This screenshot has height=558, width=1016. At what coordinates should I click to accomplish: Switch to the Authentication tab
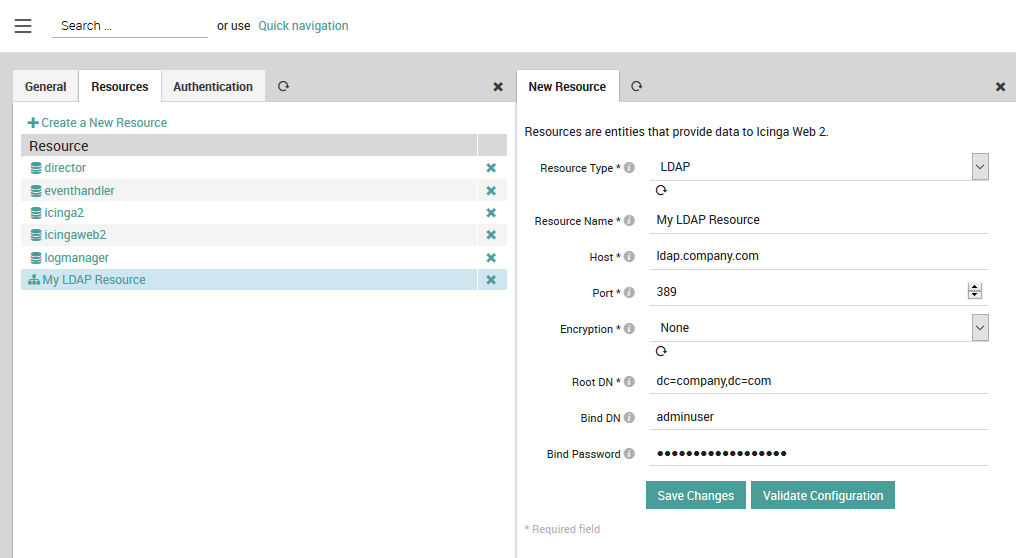coord(213,87)
